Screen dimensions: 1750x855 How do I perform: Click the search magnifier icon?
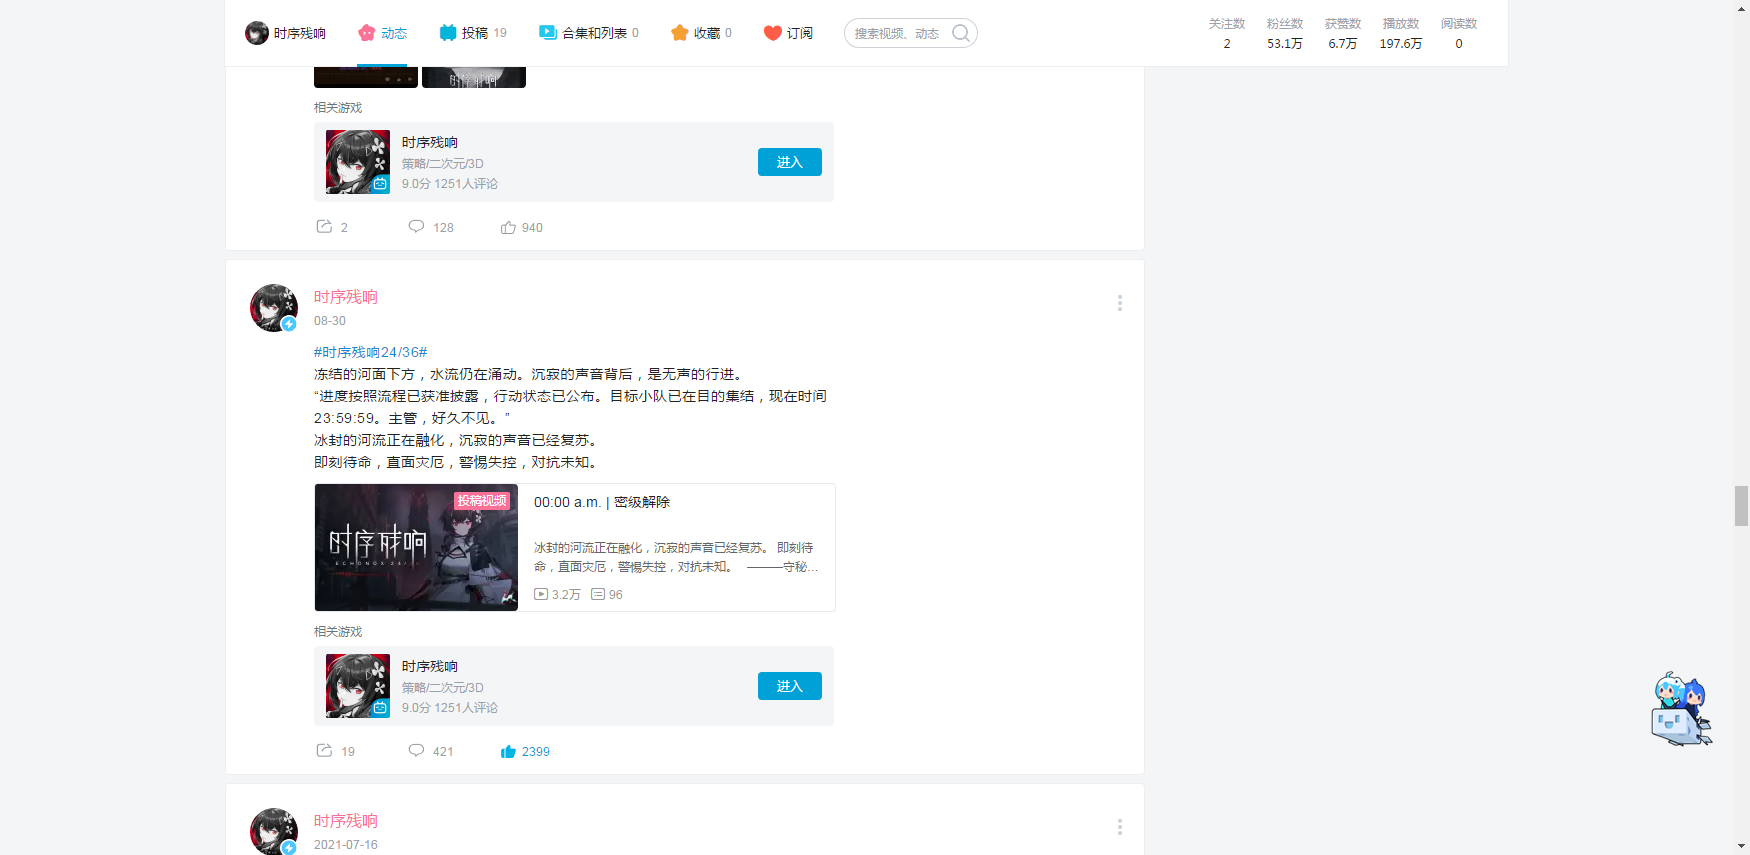pyautogui.click(x=961, y=33)
